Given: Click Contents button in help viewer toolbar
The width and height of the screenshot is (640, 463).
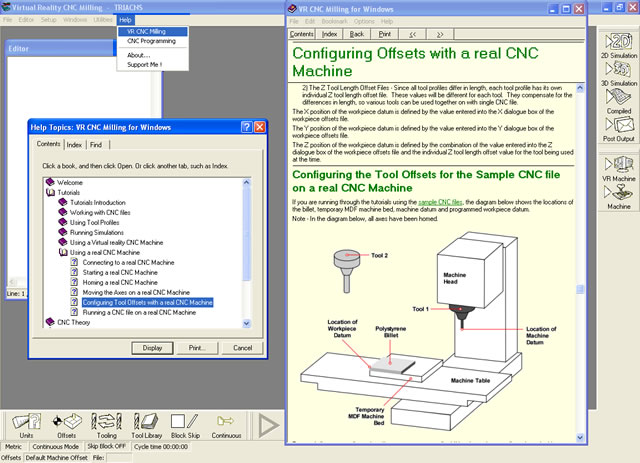Looking at the screenshot, I should [302, 34].
